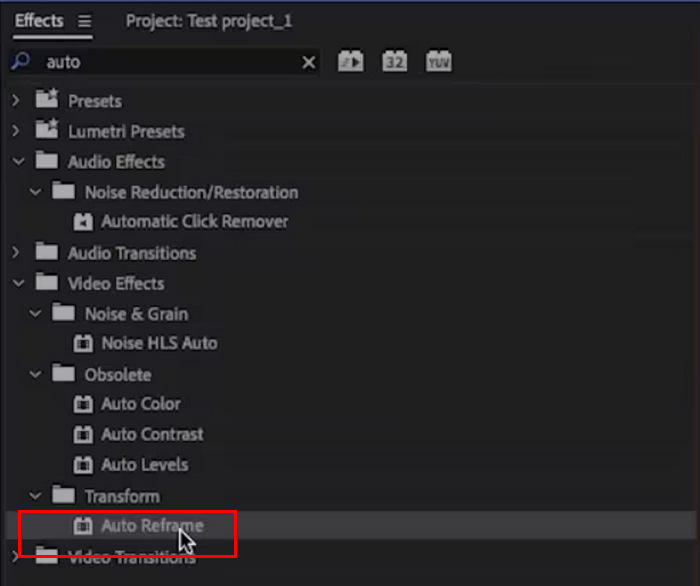Select Lumetri Presets label
This screenshot has width=700, height=586.
126,132
